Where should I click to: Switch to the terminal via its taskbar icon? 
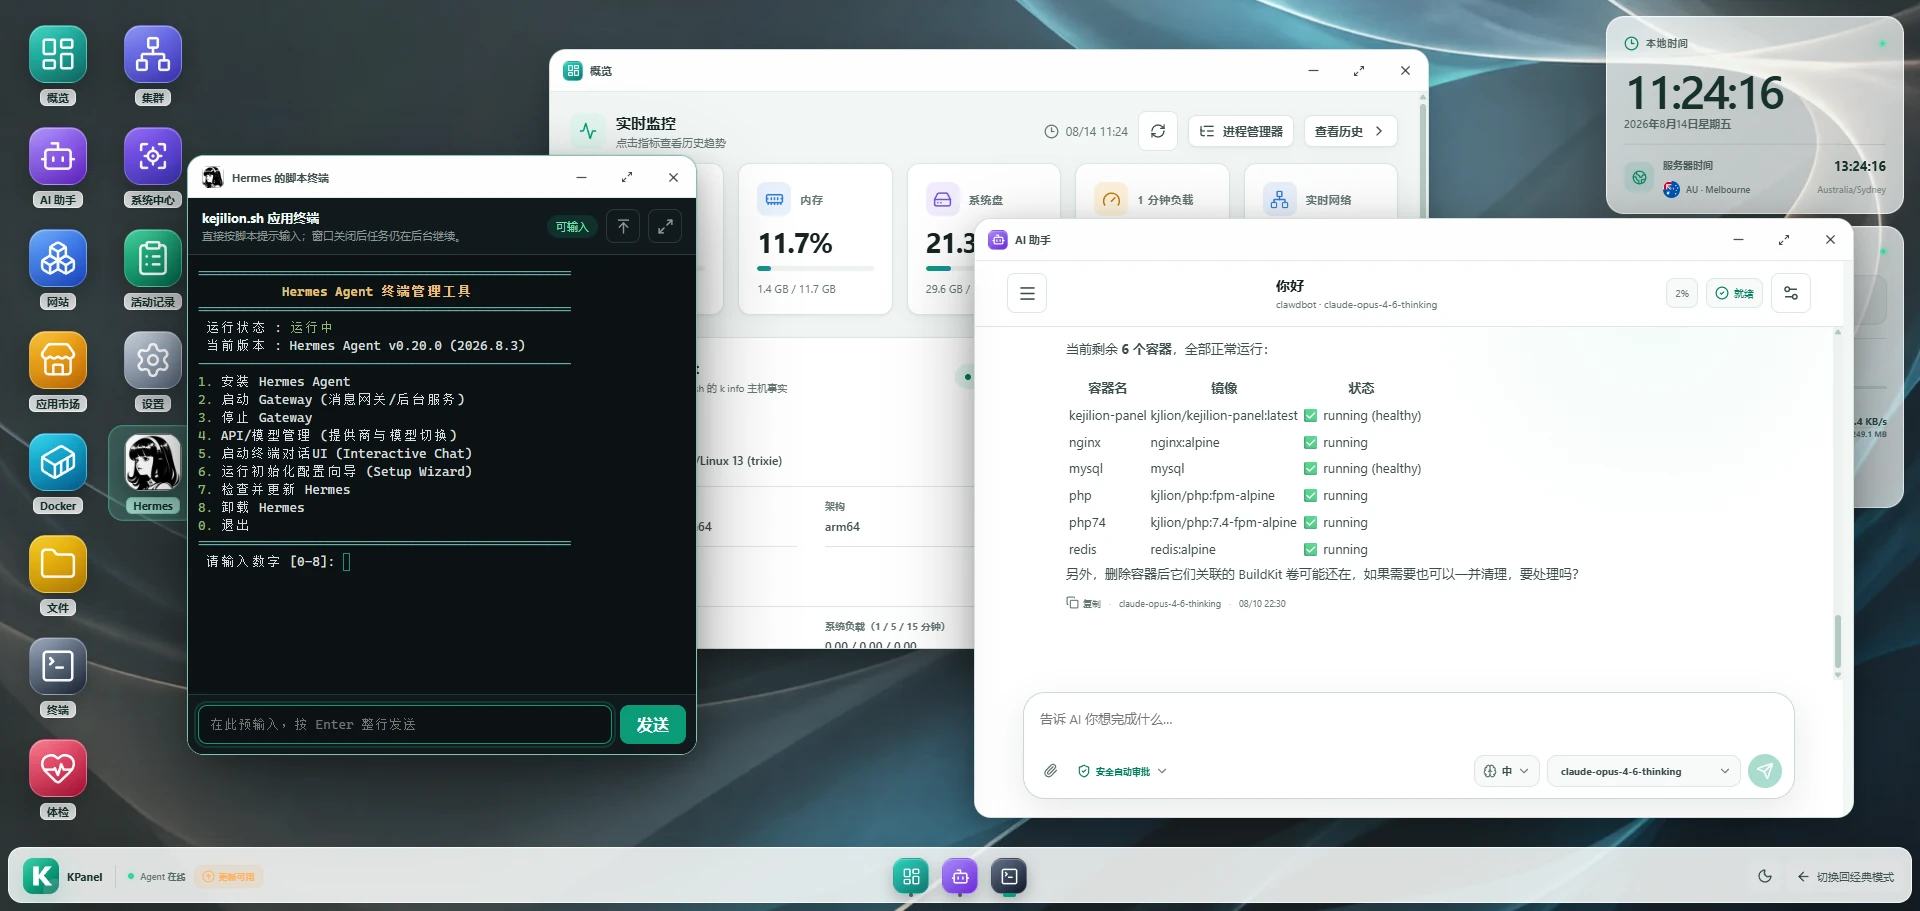click(1009, 876)
